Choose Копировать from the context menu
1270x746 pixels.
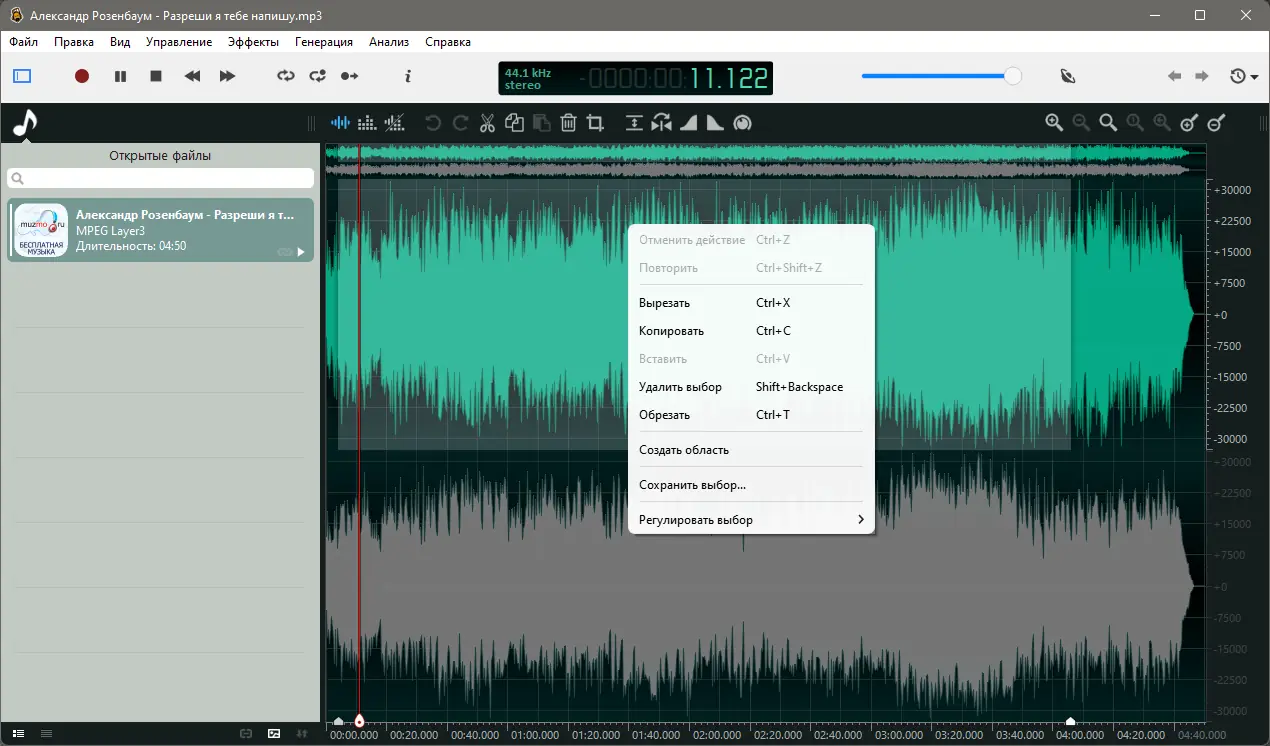[671, 331]
